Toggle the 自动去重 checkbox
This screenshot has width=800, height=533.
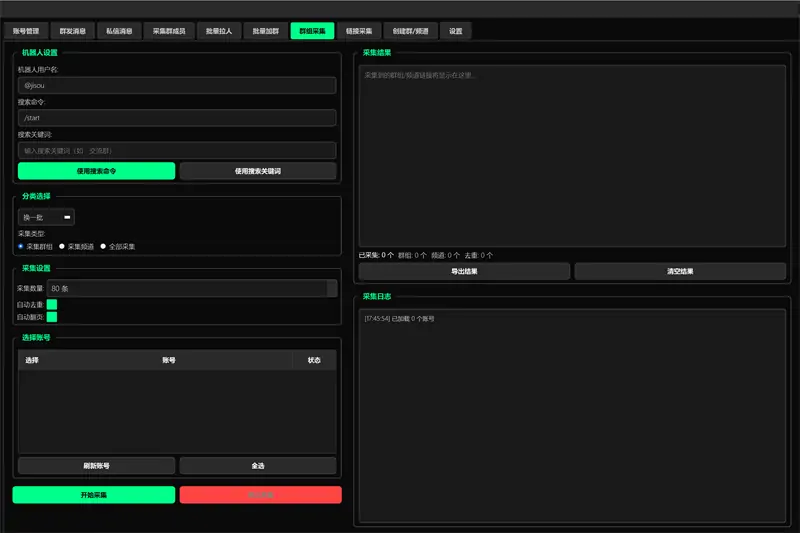(52, 304)
